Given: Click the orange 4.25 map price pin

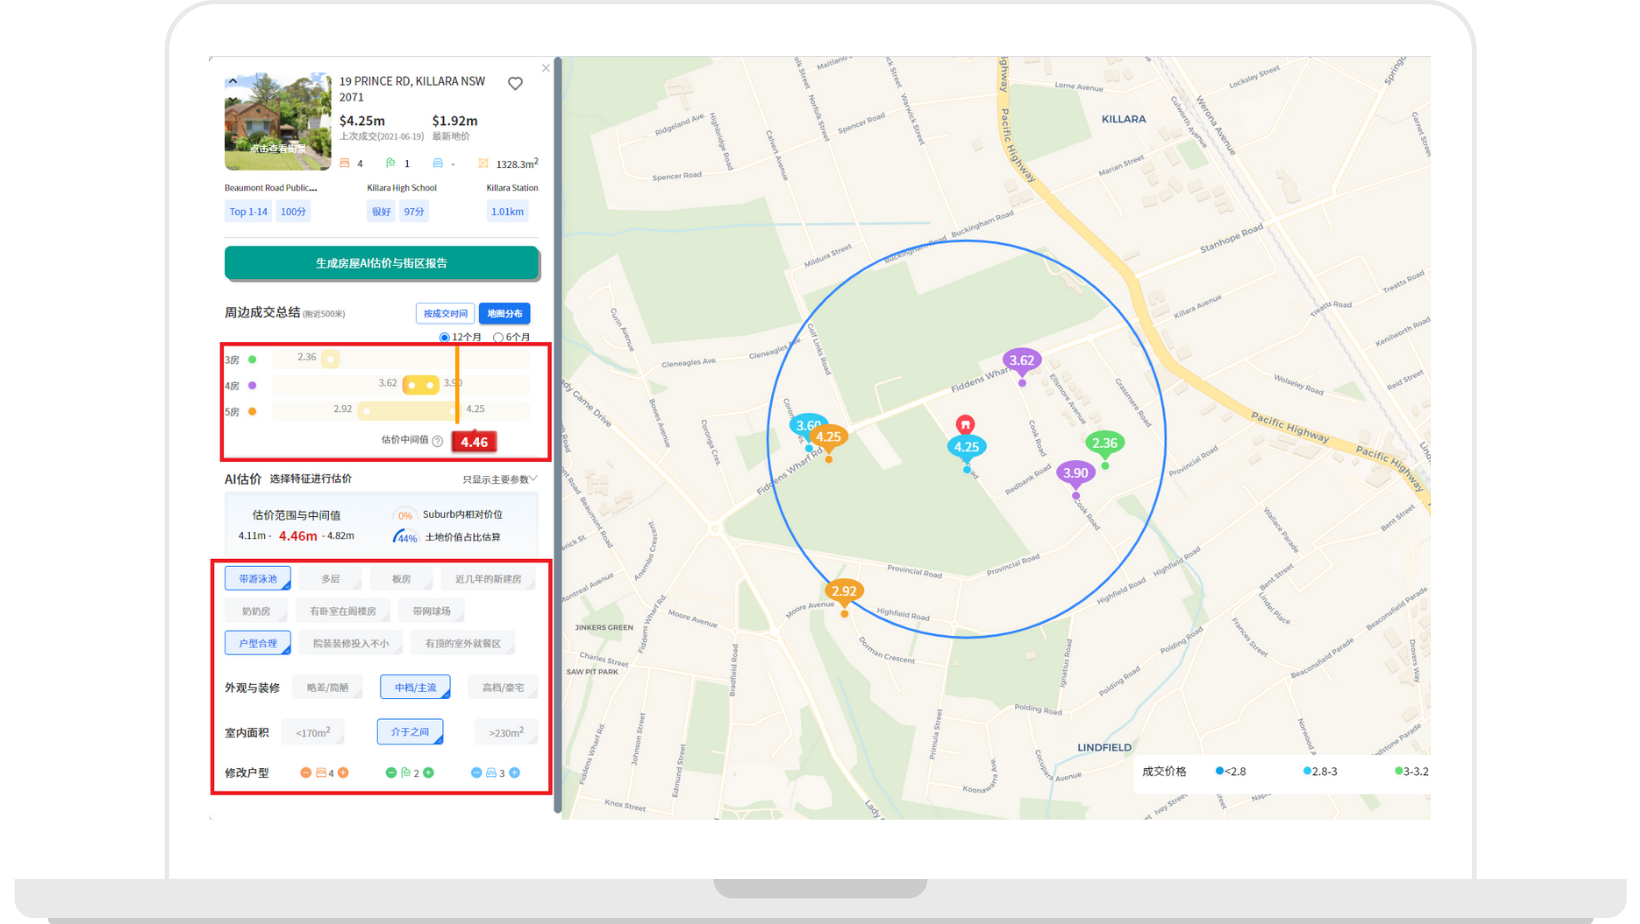Looking at the screenshot, I should [x=828, y=437].
